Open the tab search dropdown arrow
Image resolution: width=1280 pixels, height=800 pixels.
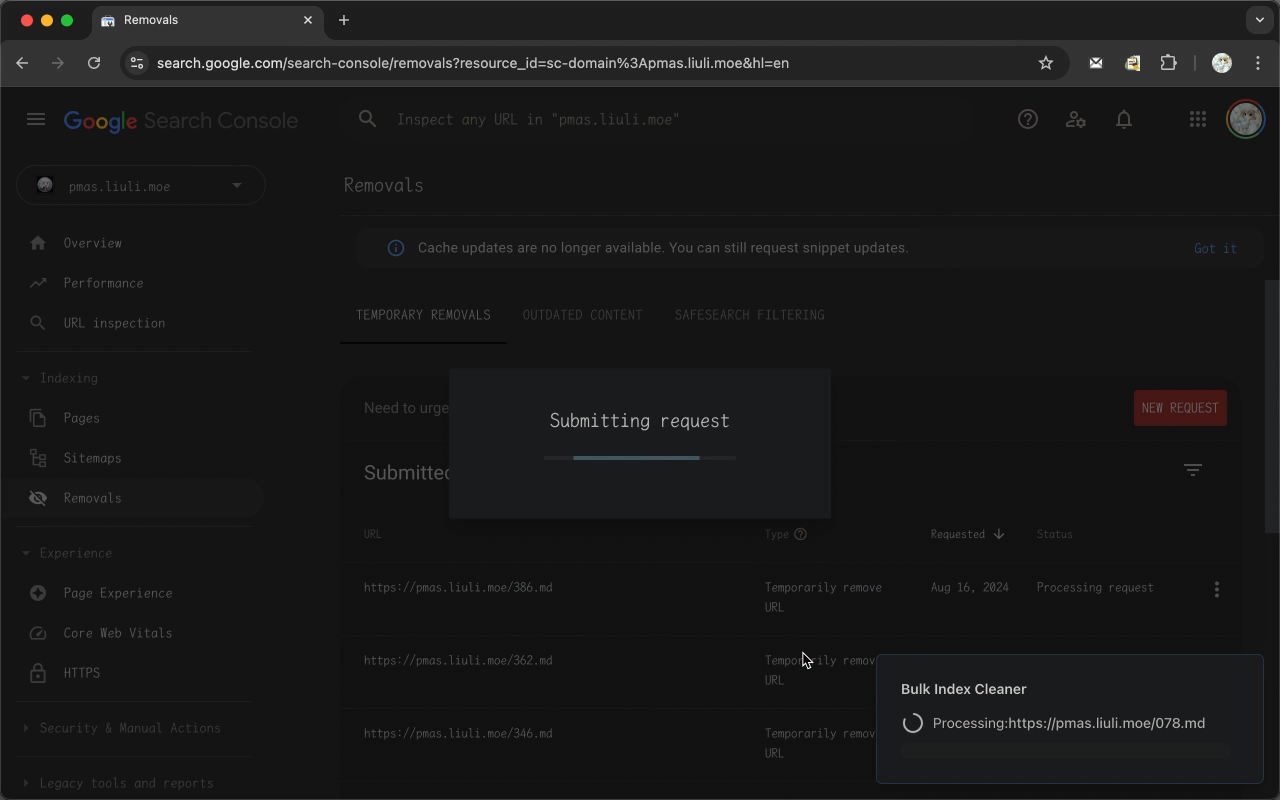(1260, 20)
